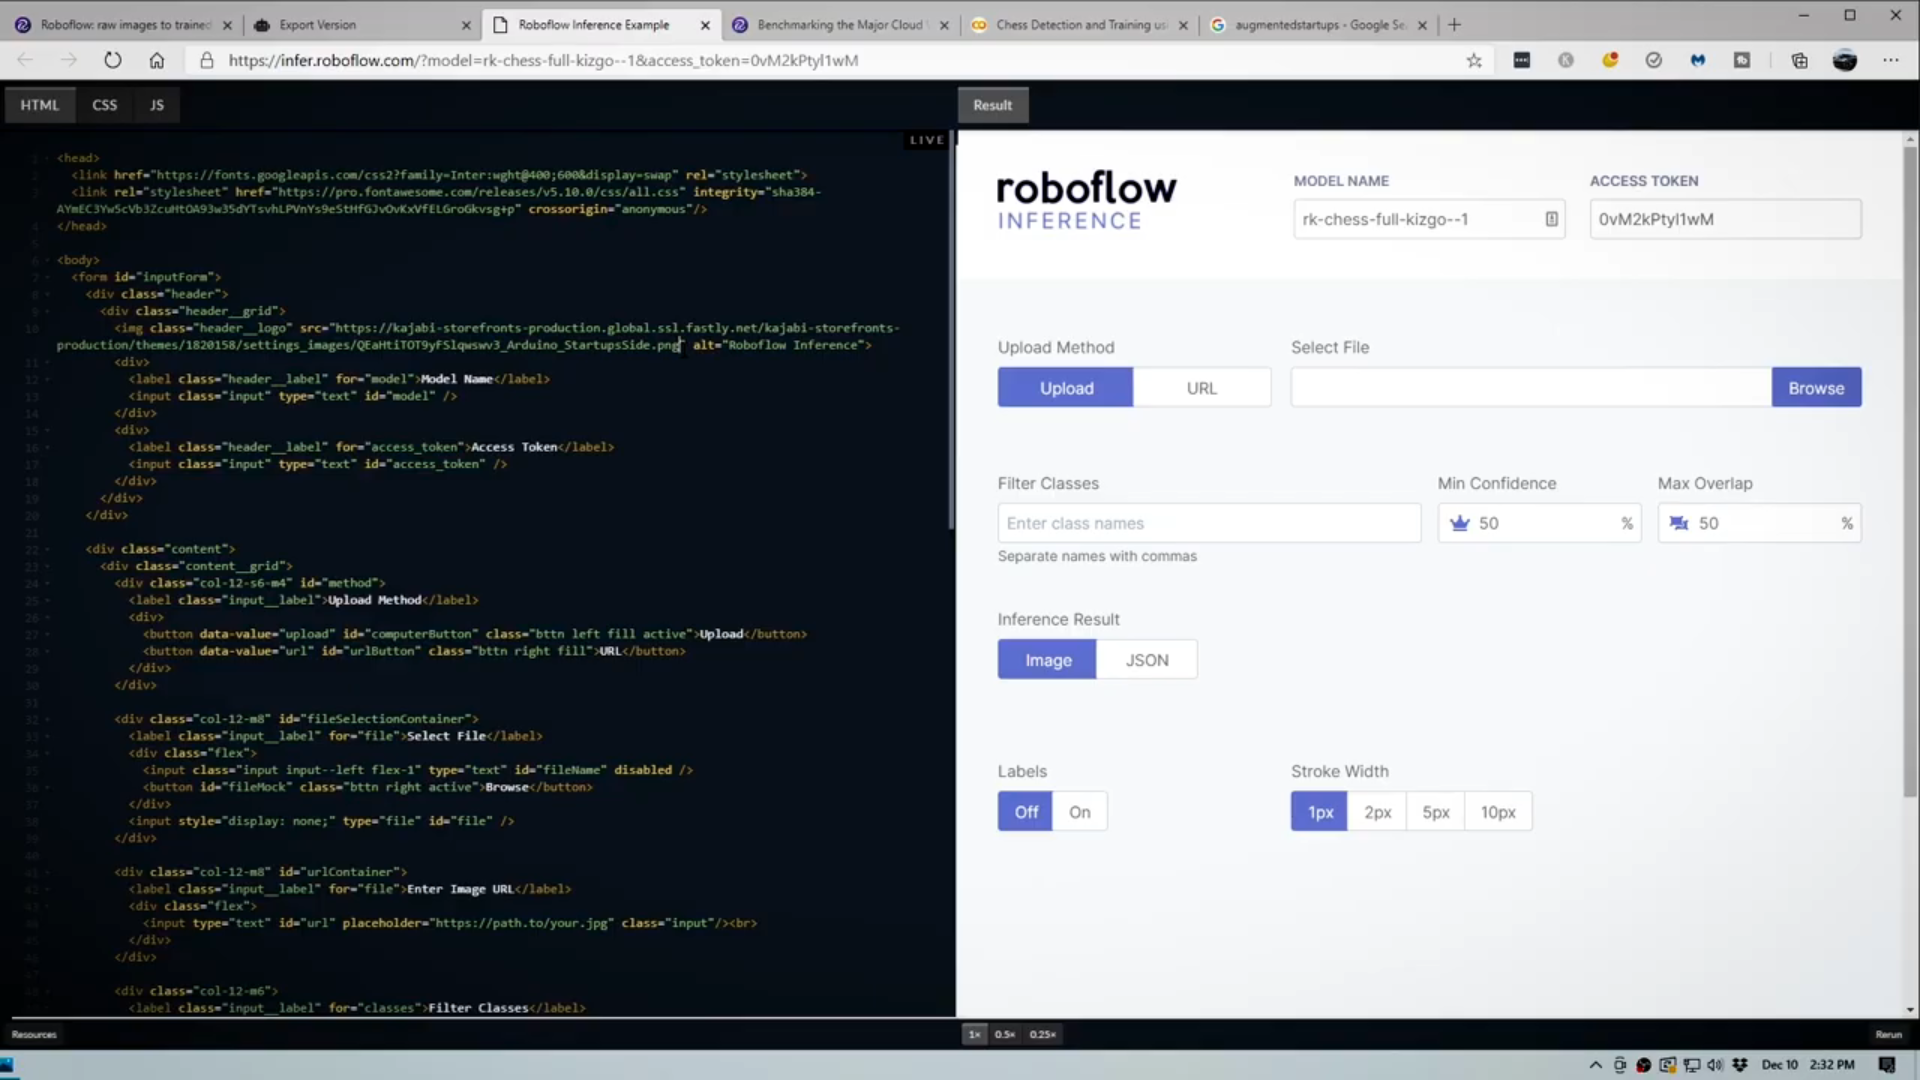Click the Access Token input field
The width and height of the screenshot is (1920, 1080).
click(x=1725, y=219)
